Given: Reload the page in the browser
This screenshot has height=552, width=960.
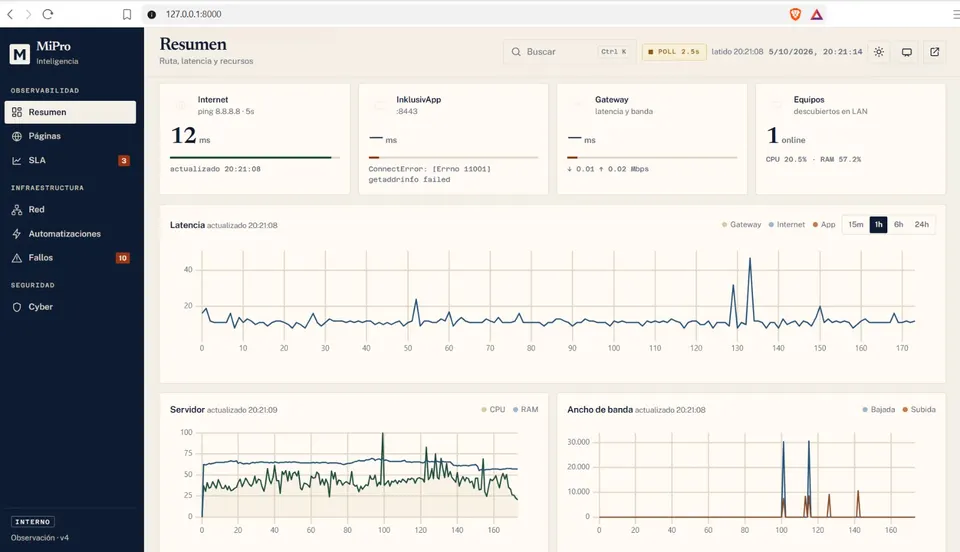Looking at the screenshot, I should tap(48, 14).
